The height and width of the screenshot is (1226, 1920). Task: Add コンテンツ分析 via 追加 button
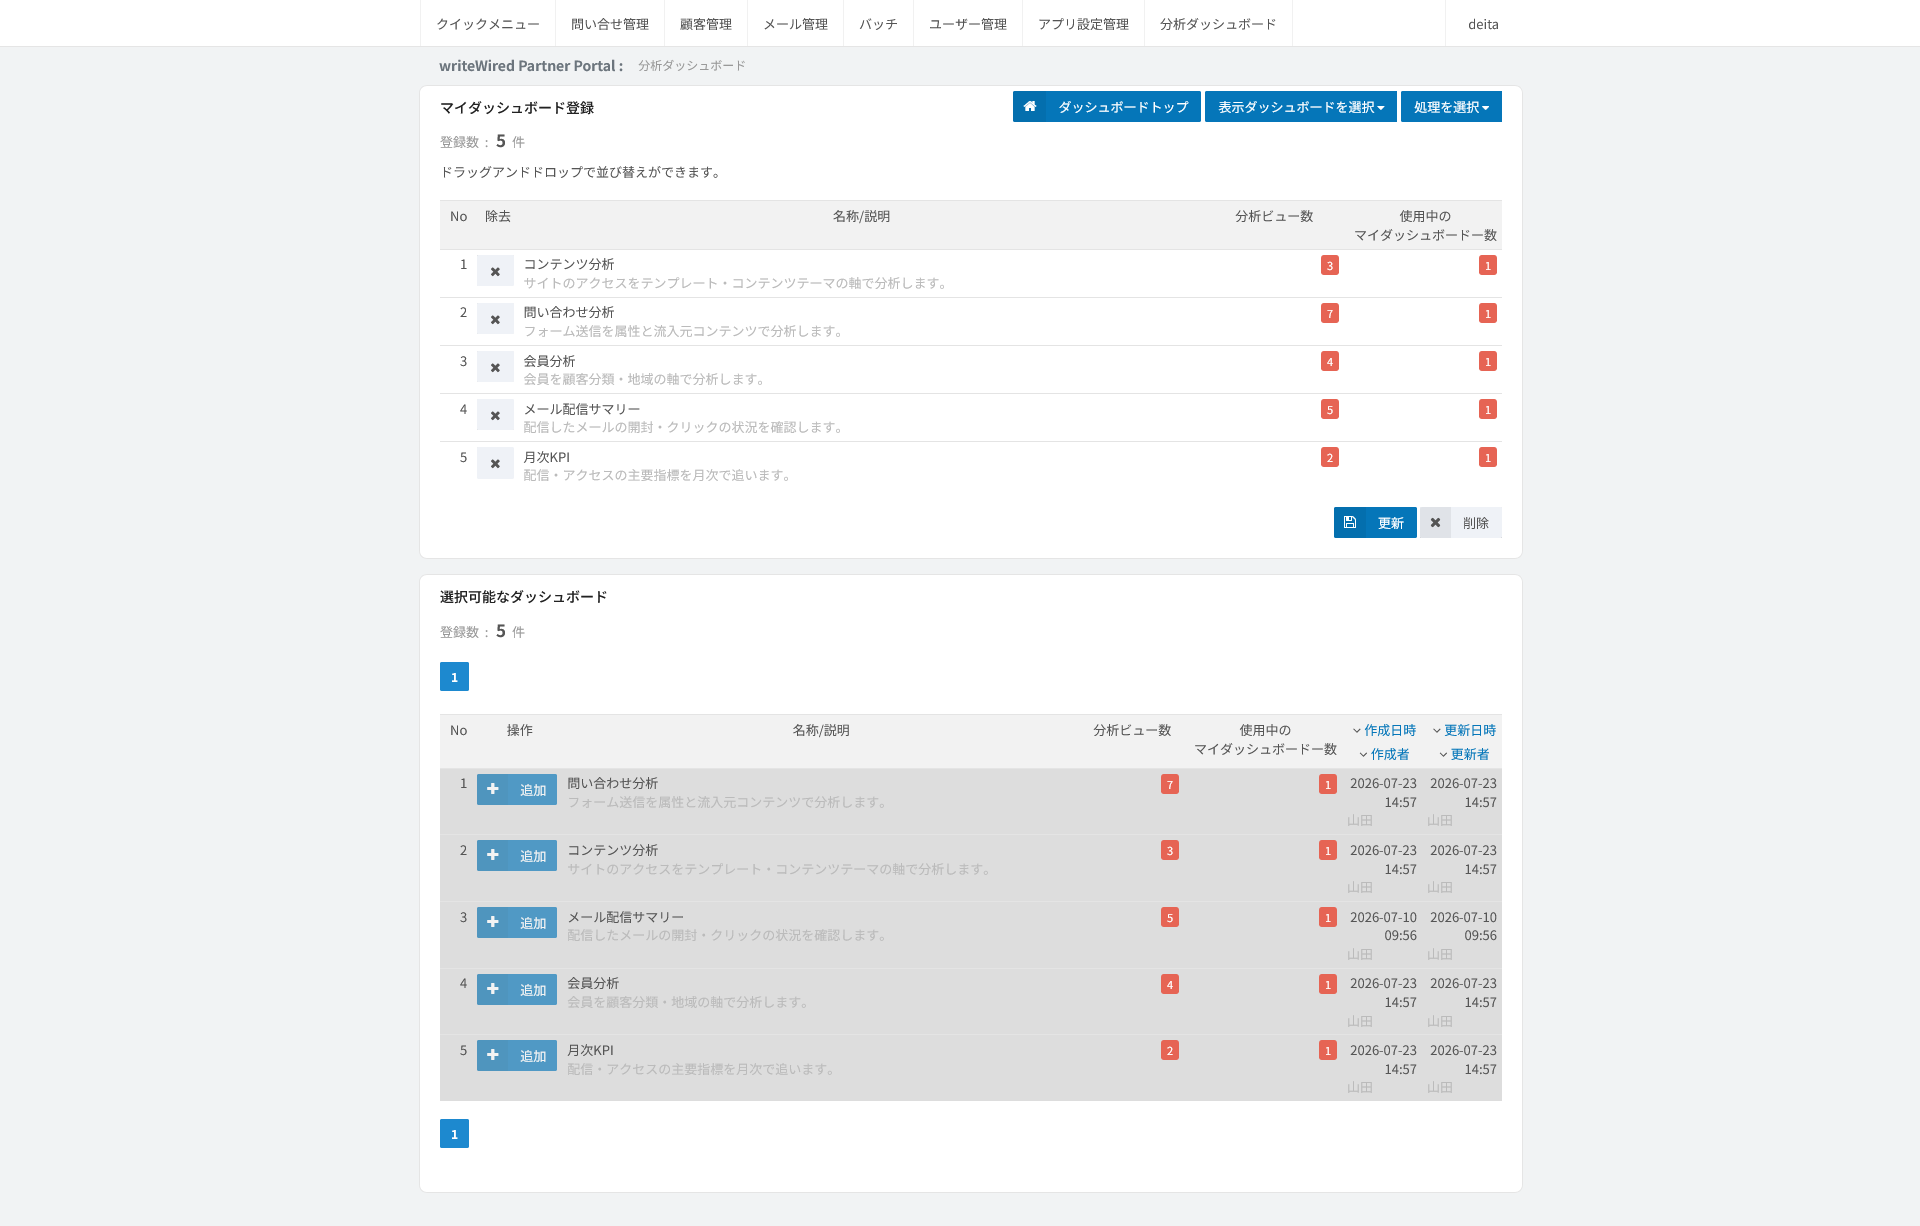[x=517, y=855]
